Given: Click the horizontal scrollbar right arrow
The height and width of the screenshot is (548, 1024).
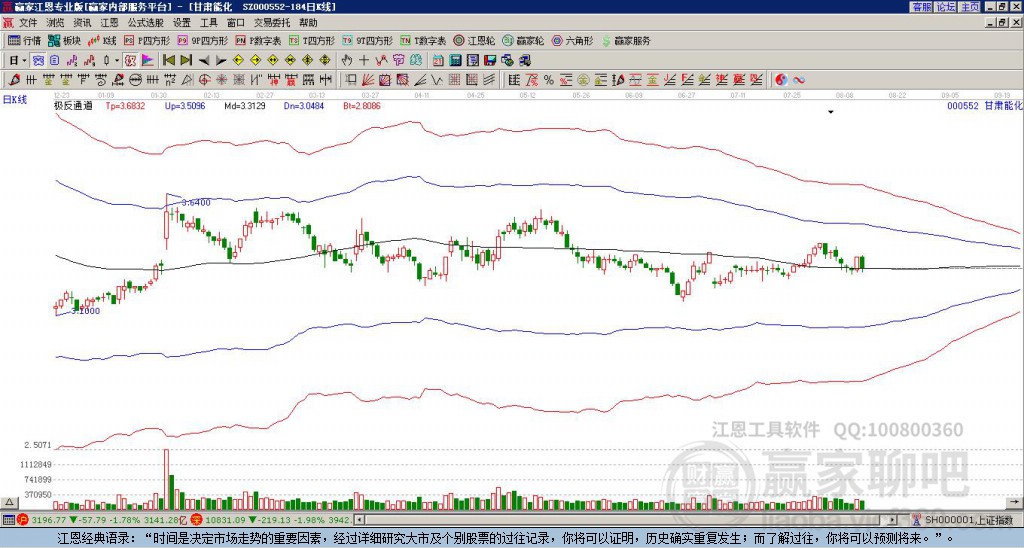Looking at the screenshot, I should 893,520.
